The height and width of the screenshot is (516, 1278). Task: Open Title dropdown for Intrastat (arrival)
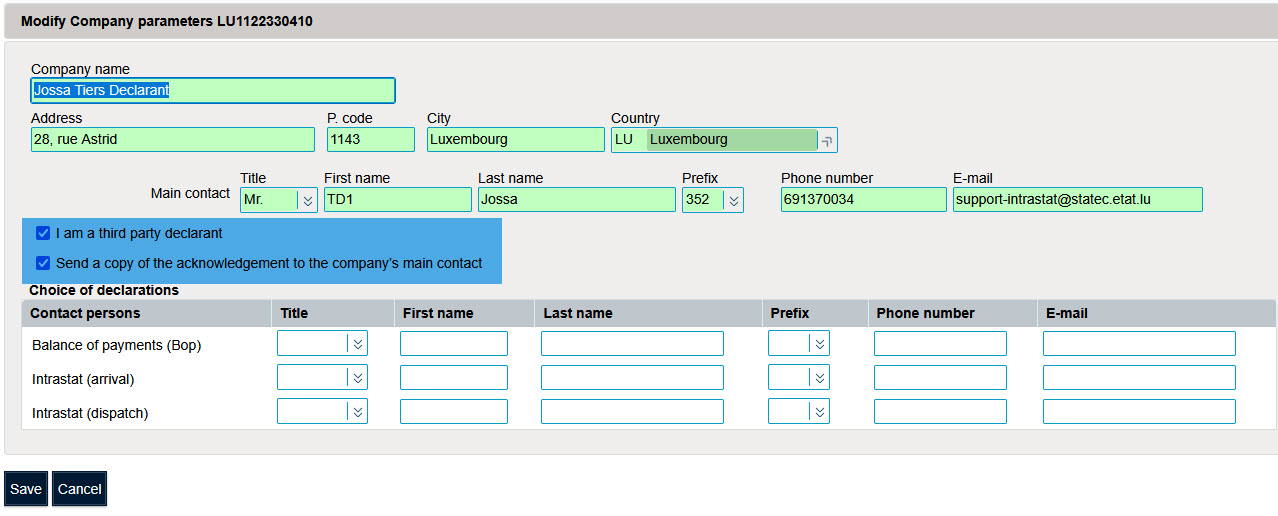coord(358,378)
